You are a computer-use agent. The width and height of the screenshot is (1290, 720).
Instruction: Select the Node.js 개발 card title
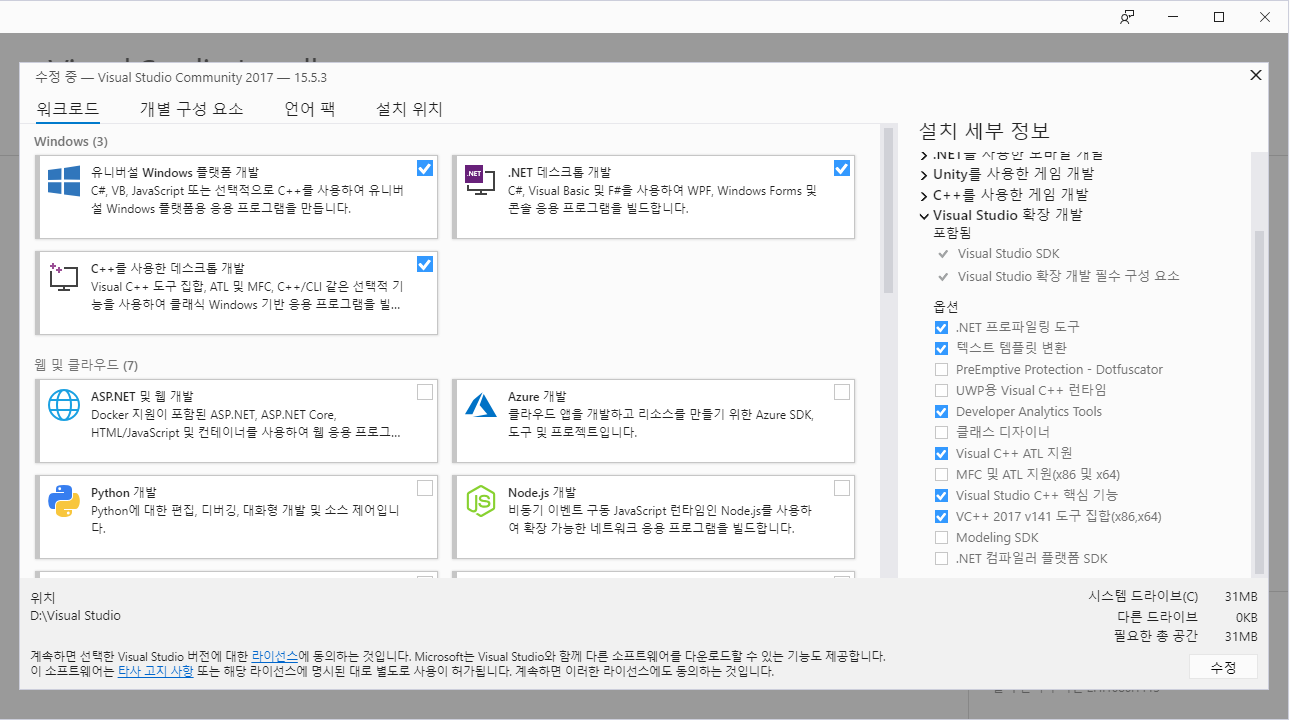pos(542,492)
